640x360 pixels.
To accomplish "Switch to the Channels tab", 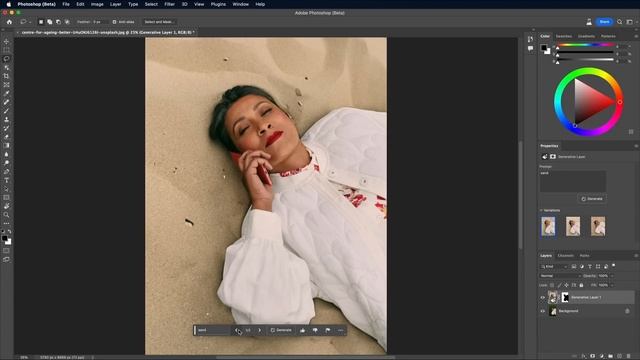I will [x=566, y=256].
